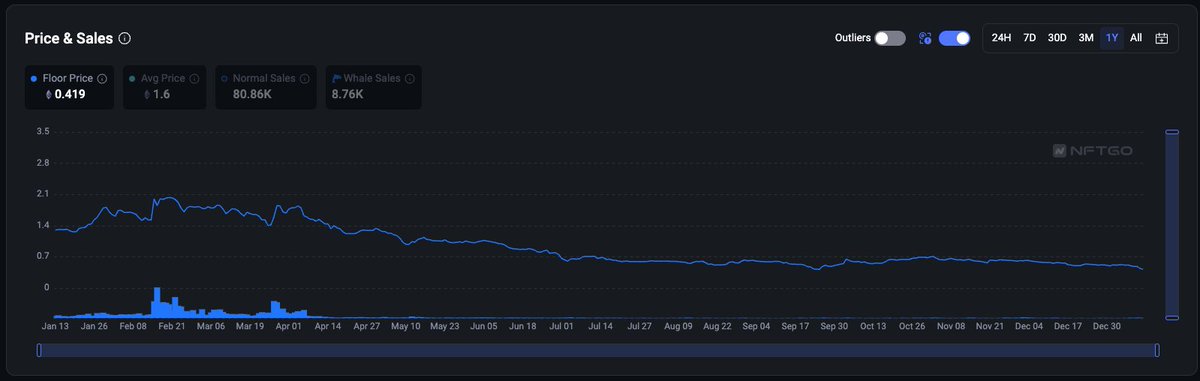Open the Price & Sales info tooltip icon
The height and width of the screenshot is (381, 1200).
pyautogui.click(x=125, y=38)
